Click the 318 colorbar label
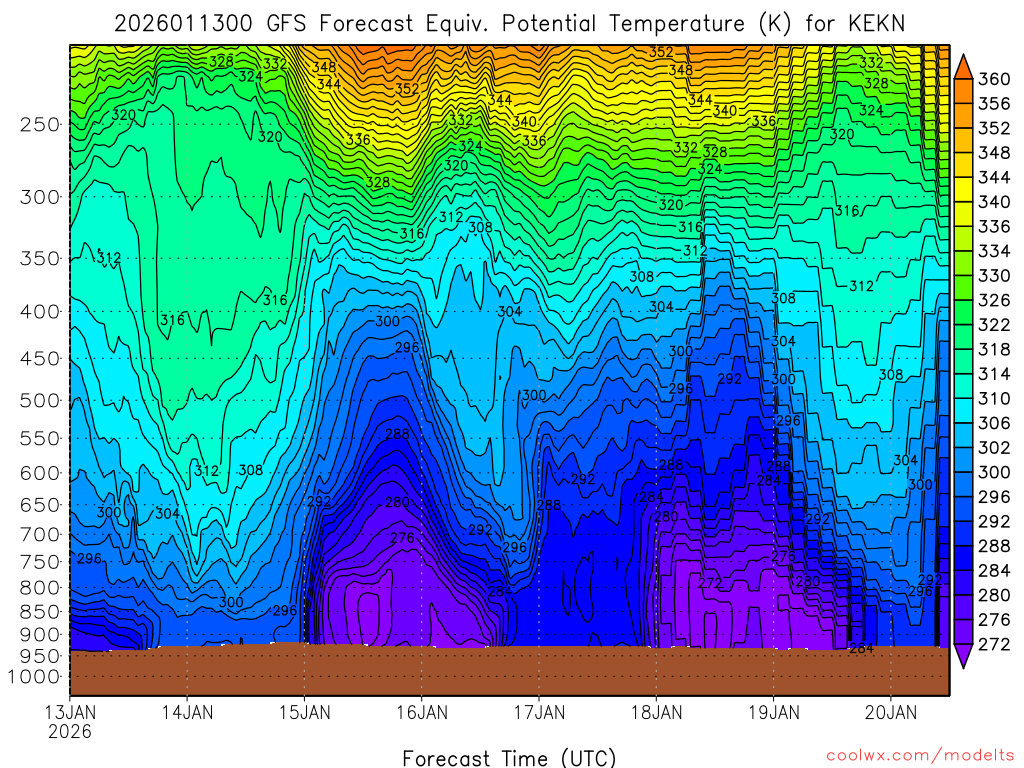The image size is (1024, 768). 994,349
